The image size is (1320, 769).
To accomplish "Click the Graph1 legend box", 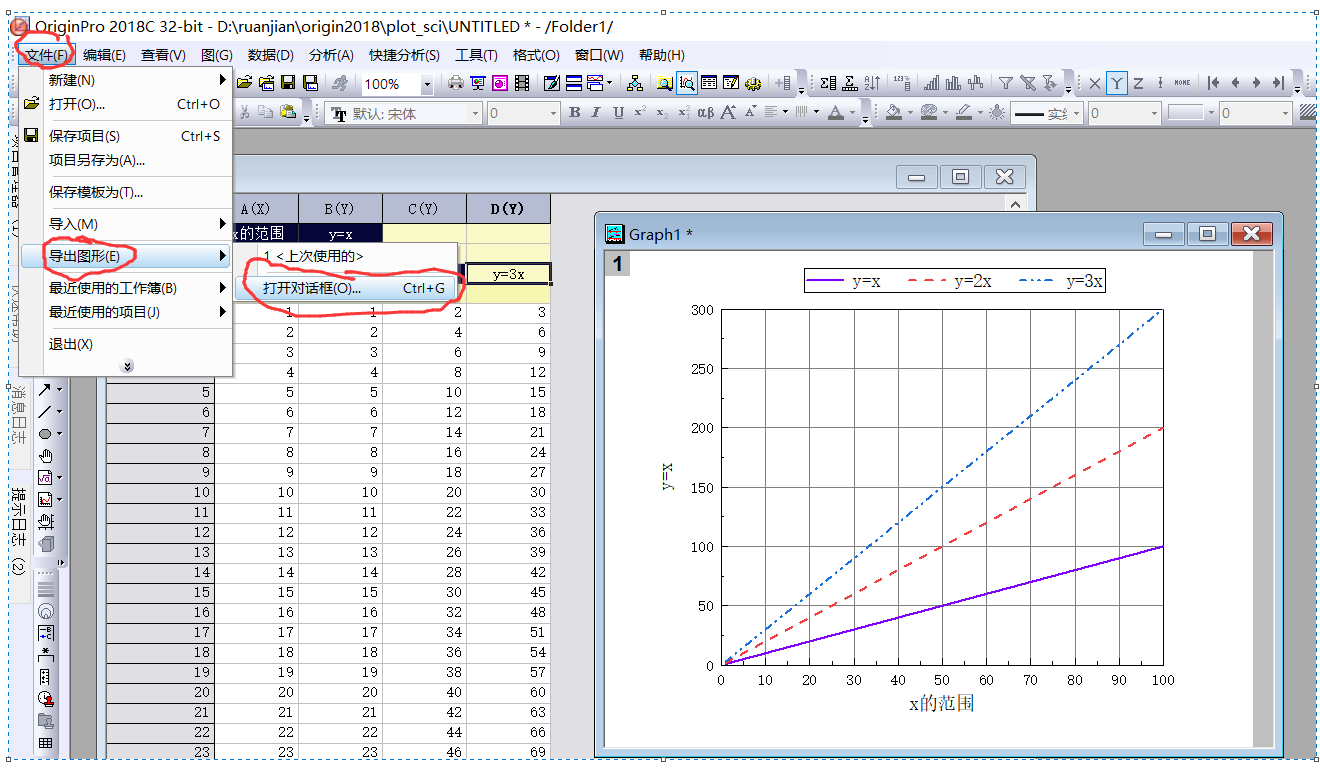I will [954, 281].
